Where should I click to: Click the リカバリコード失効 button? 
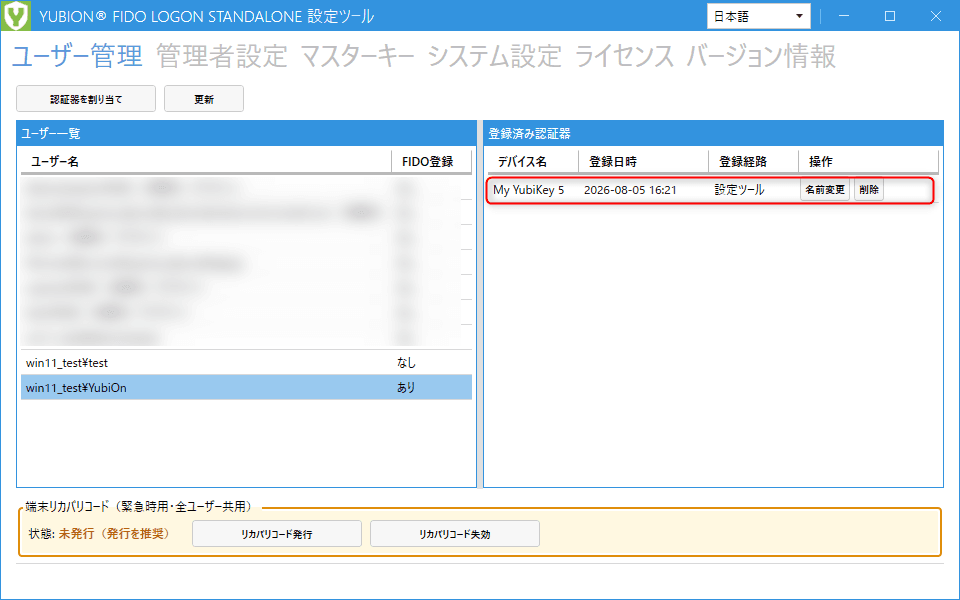click(x=455, y=534)
